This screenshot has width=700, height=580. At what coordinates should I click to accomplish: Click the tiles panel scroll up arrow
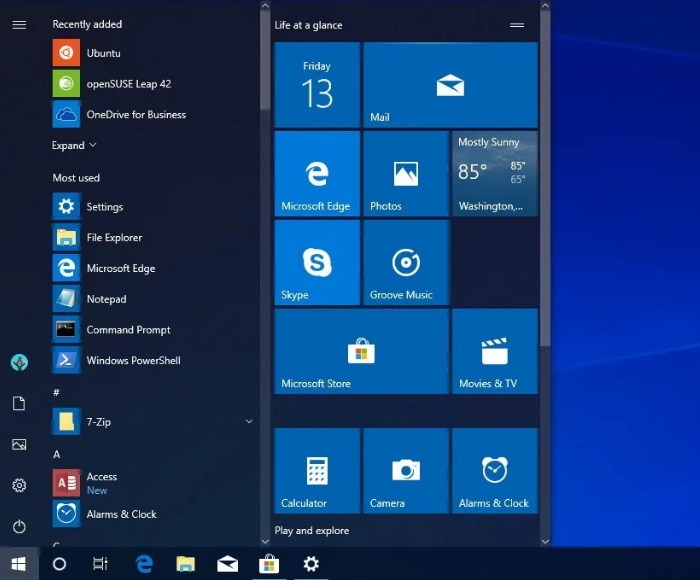click(545, 6)
